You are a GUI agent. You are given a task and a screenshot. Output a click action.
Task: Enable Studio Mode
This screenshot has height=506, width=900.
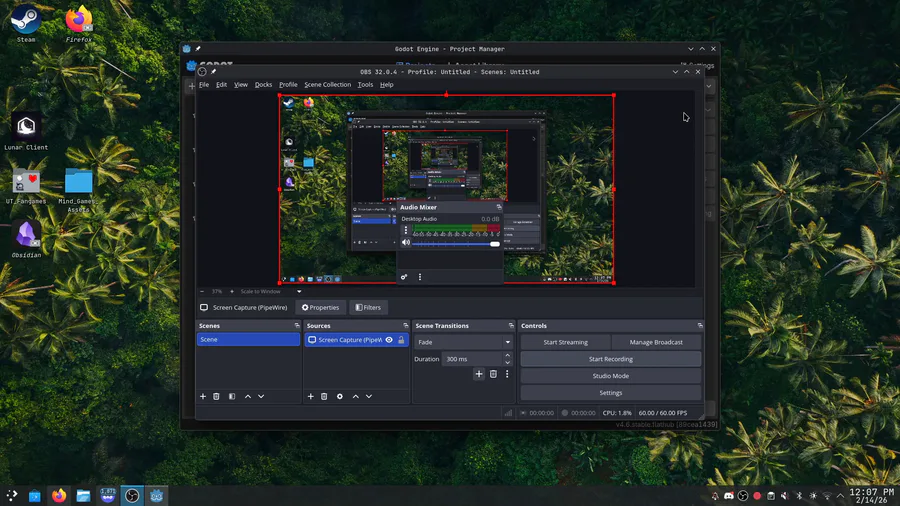coord(611,376)
